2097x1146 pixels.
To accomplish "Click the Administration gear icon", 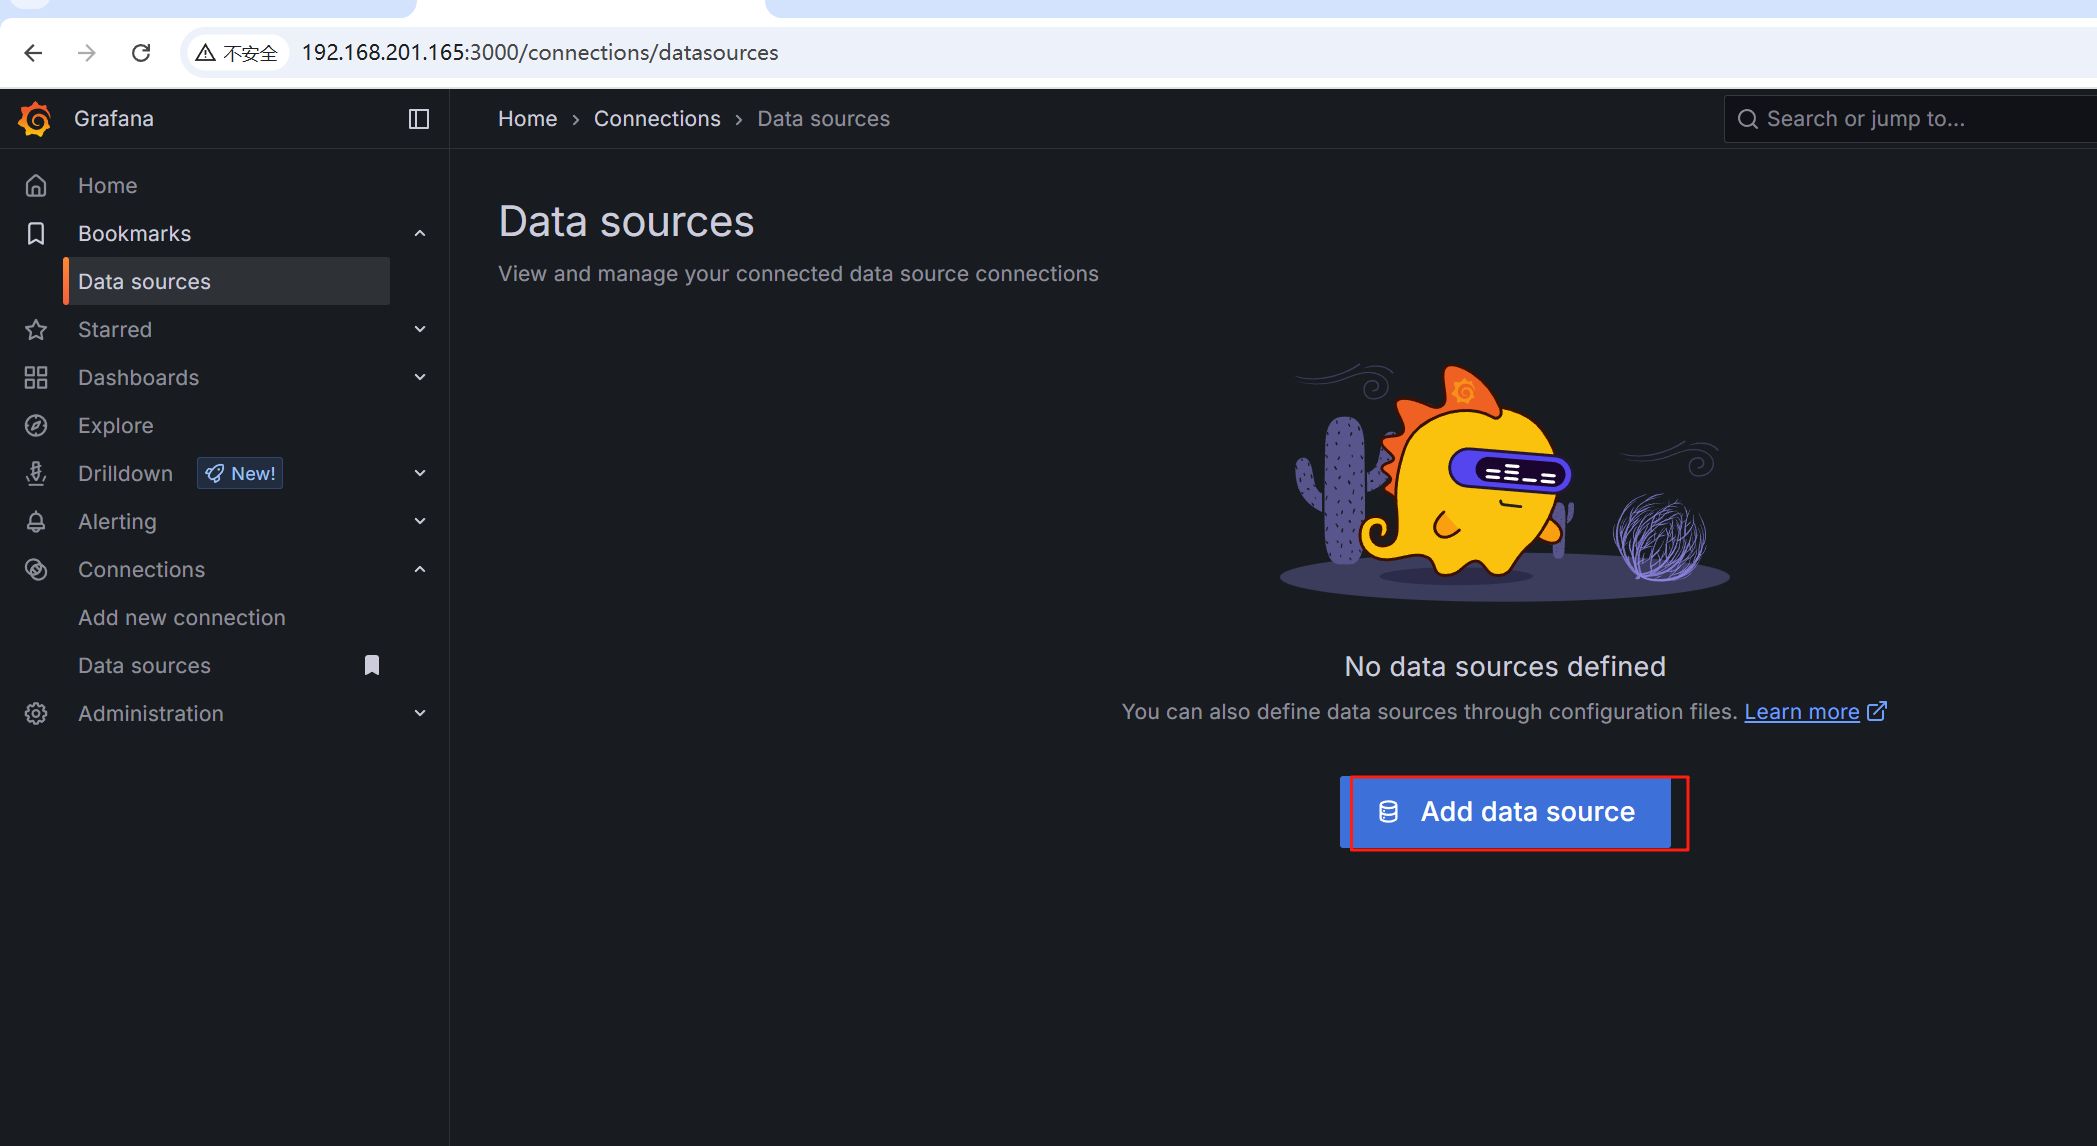I will pos(36,714).
